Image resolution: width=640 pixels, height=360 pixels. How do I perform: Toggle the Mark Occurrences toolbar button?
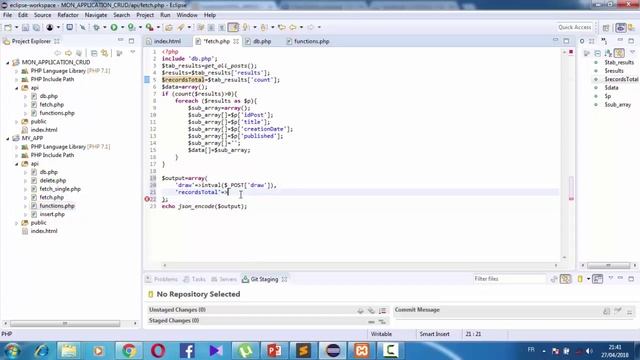[233, 27]
